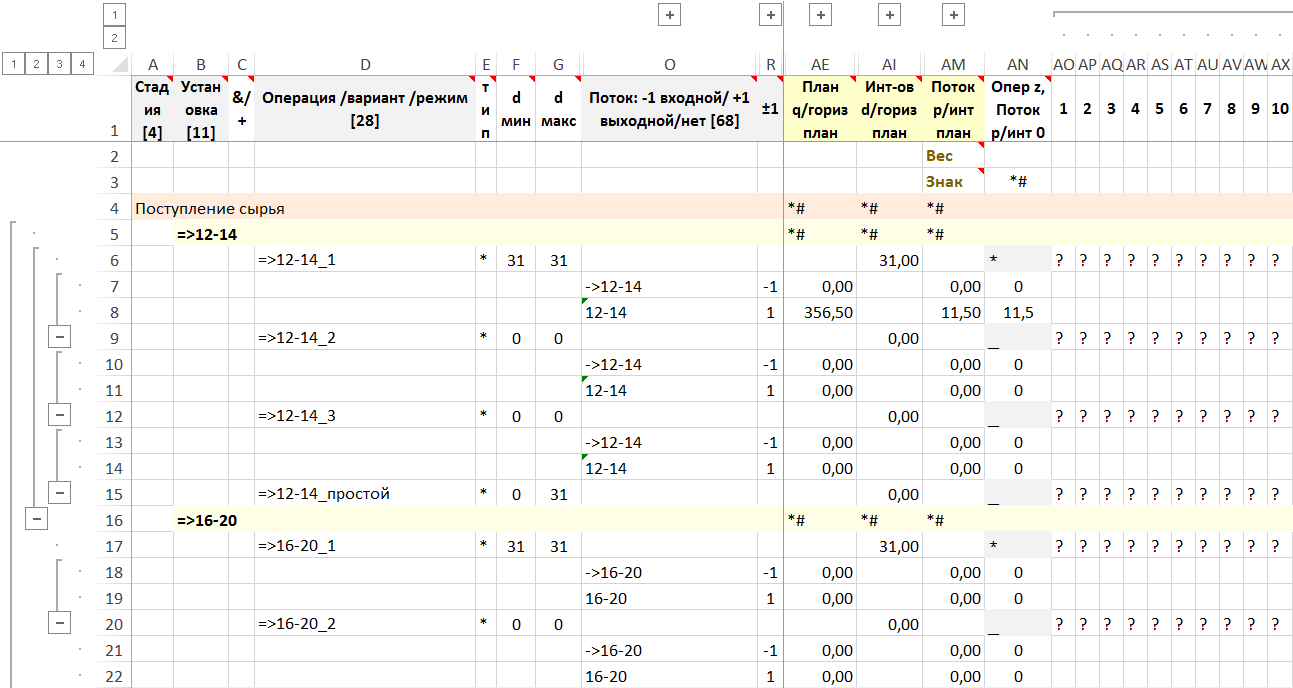Image resolution: width=1293 pixels, height=688 pixels.
Task: Collapse row group with minus at row 20
Action: pos(60,624)
